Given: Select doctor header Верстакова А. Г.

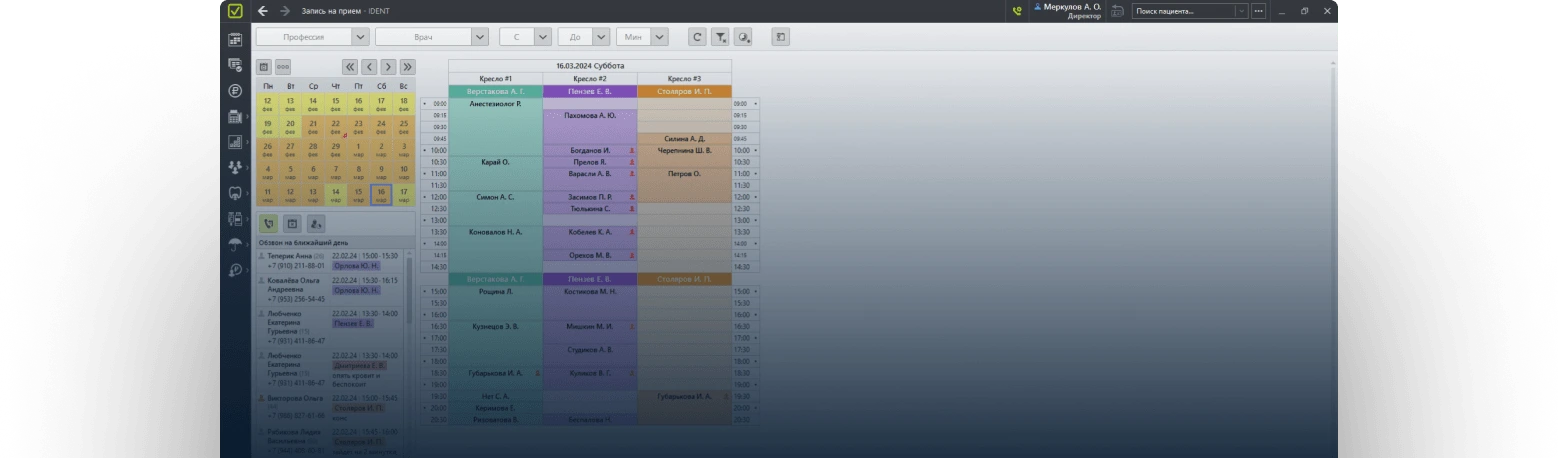Looking at the screenshot, I should click(x=495, y=91).
